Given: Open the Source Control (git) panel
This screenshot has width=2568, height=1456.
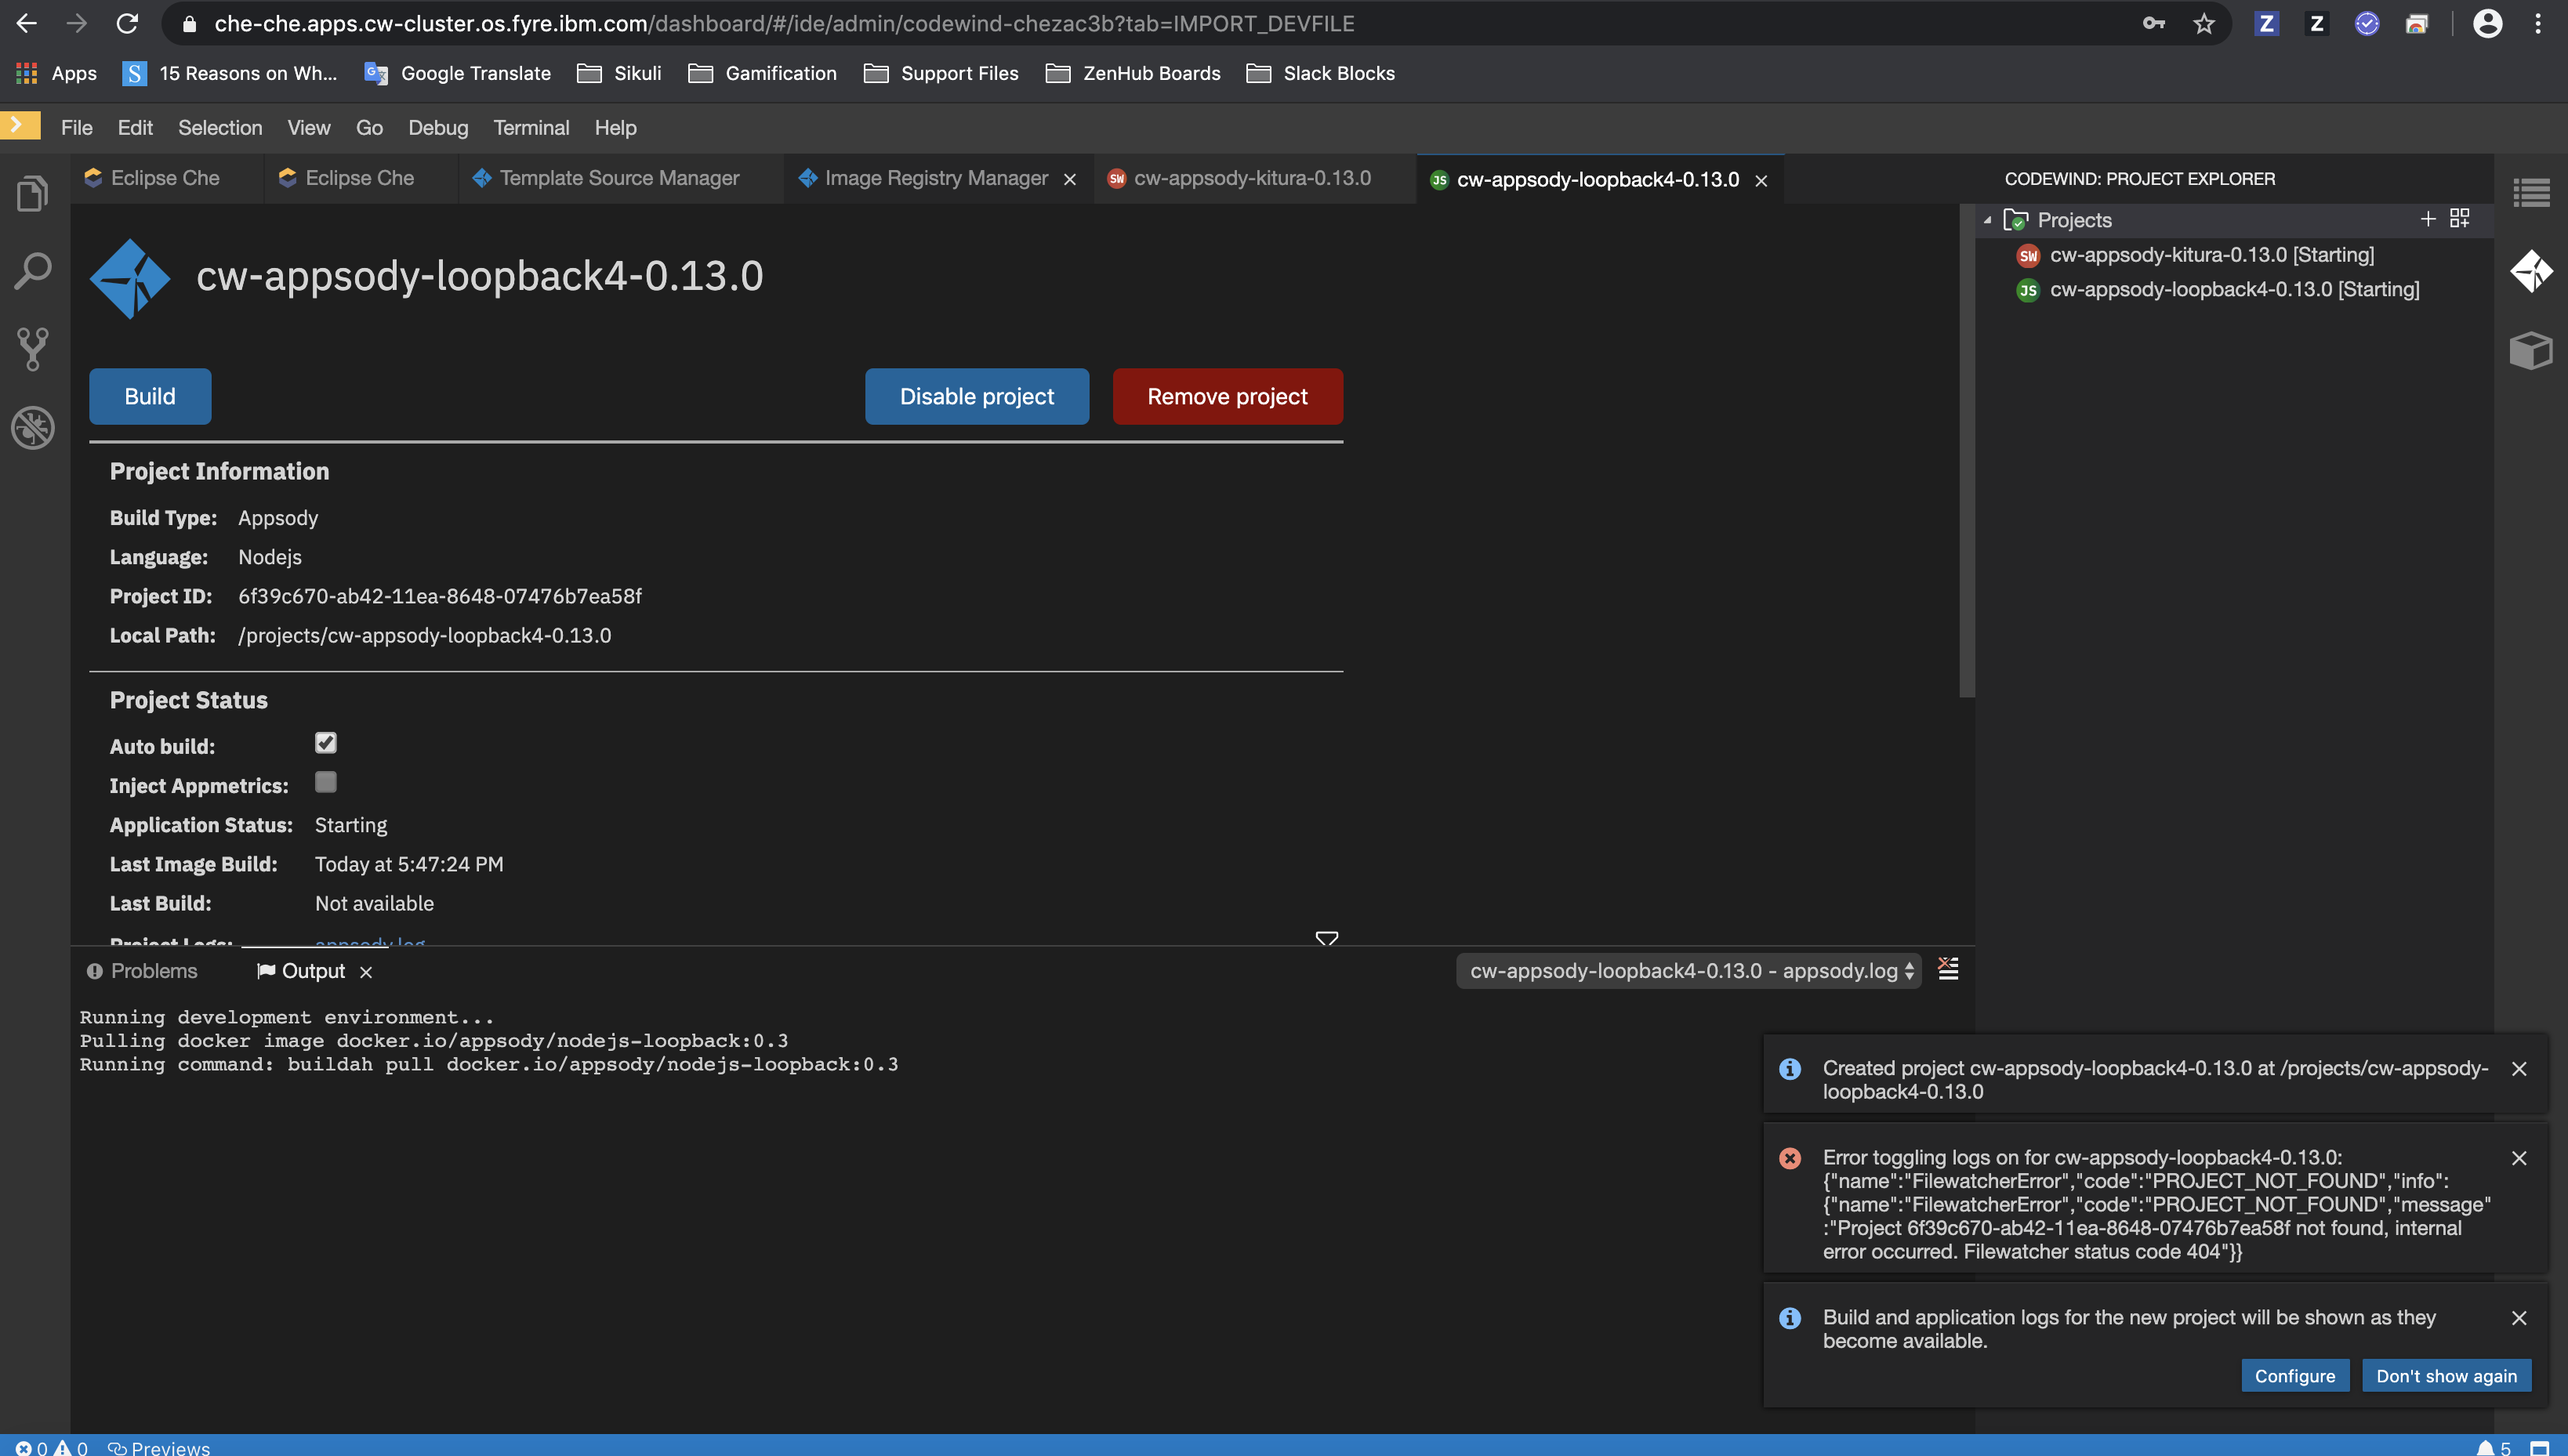Looking at the screenshot, I should [x=32, y=349].
